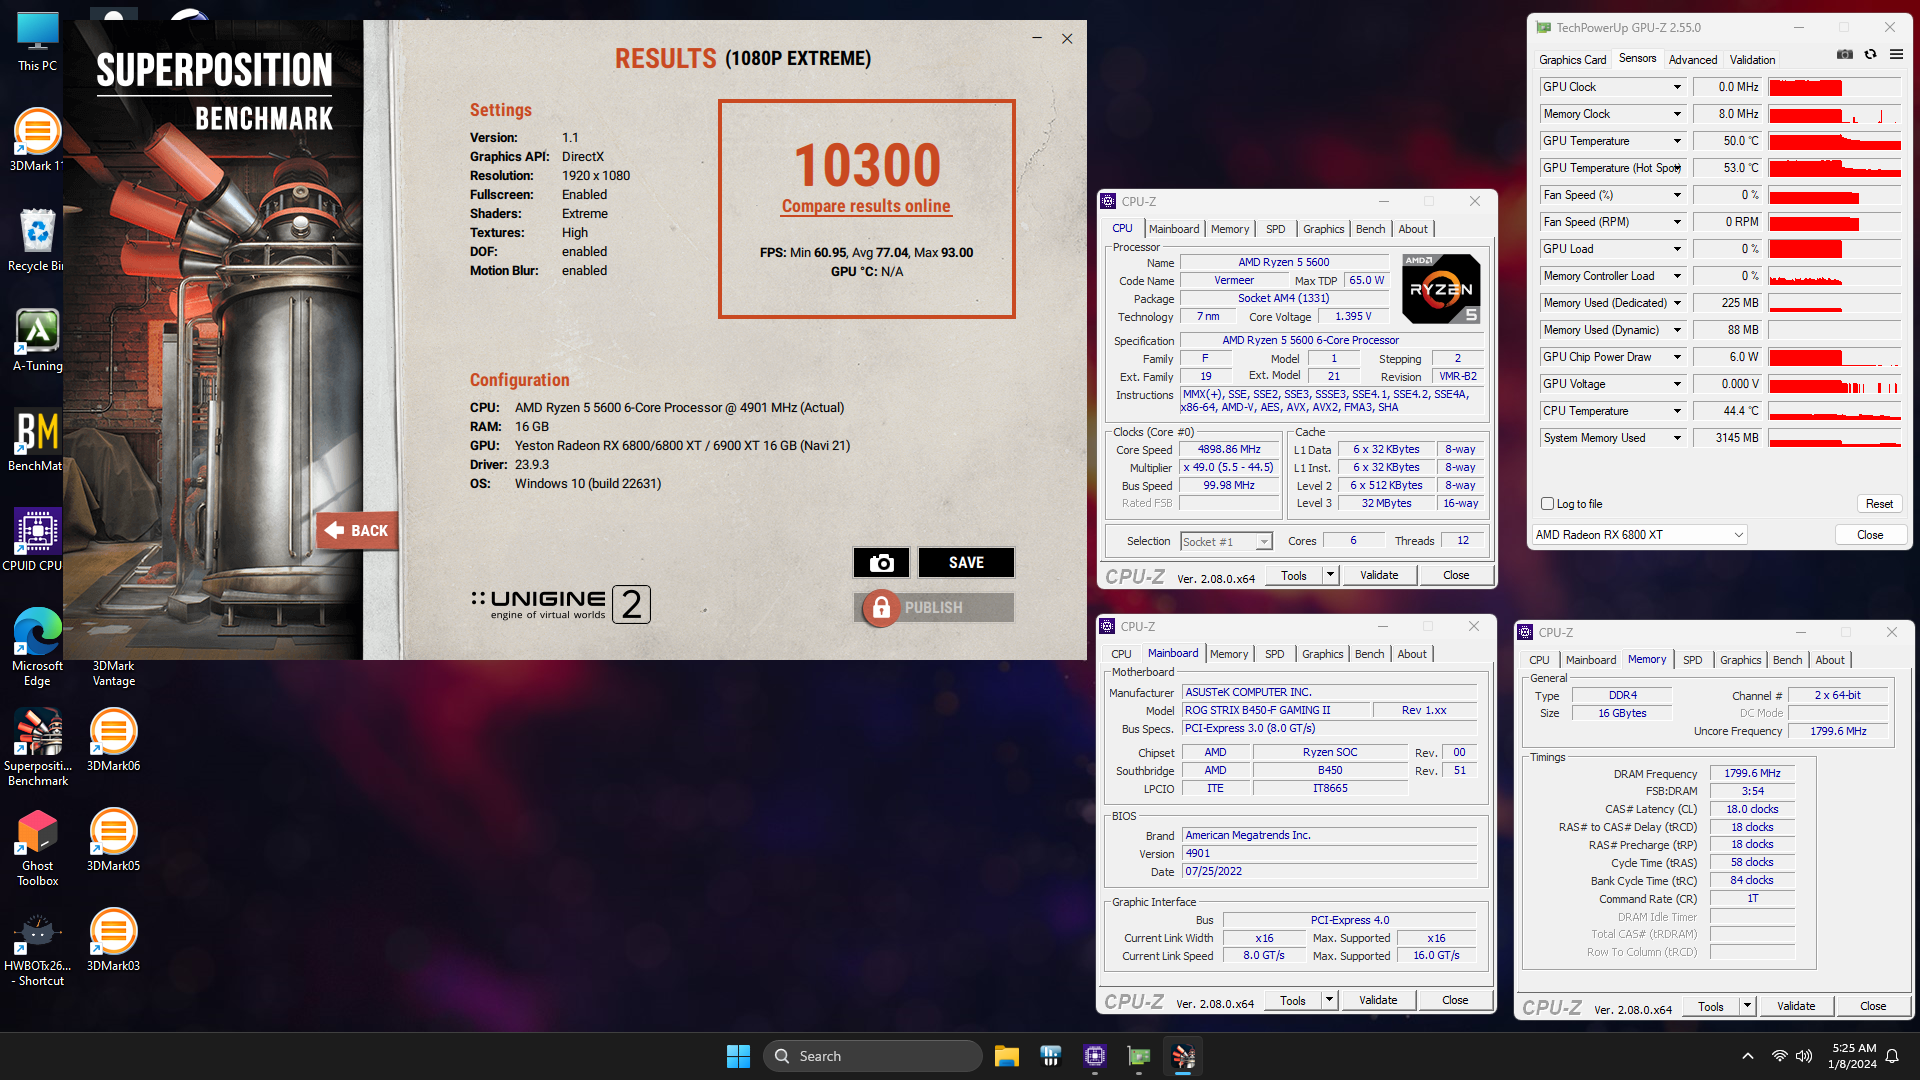Open the Recycle Bin

37,240
